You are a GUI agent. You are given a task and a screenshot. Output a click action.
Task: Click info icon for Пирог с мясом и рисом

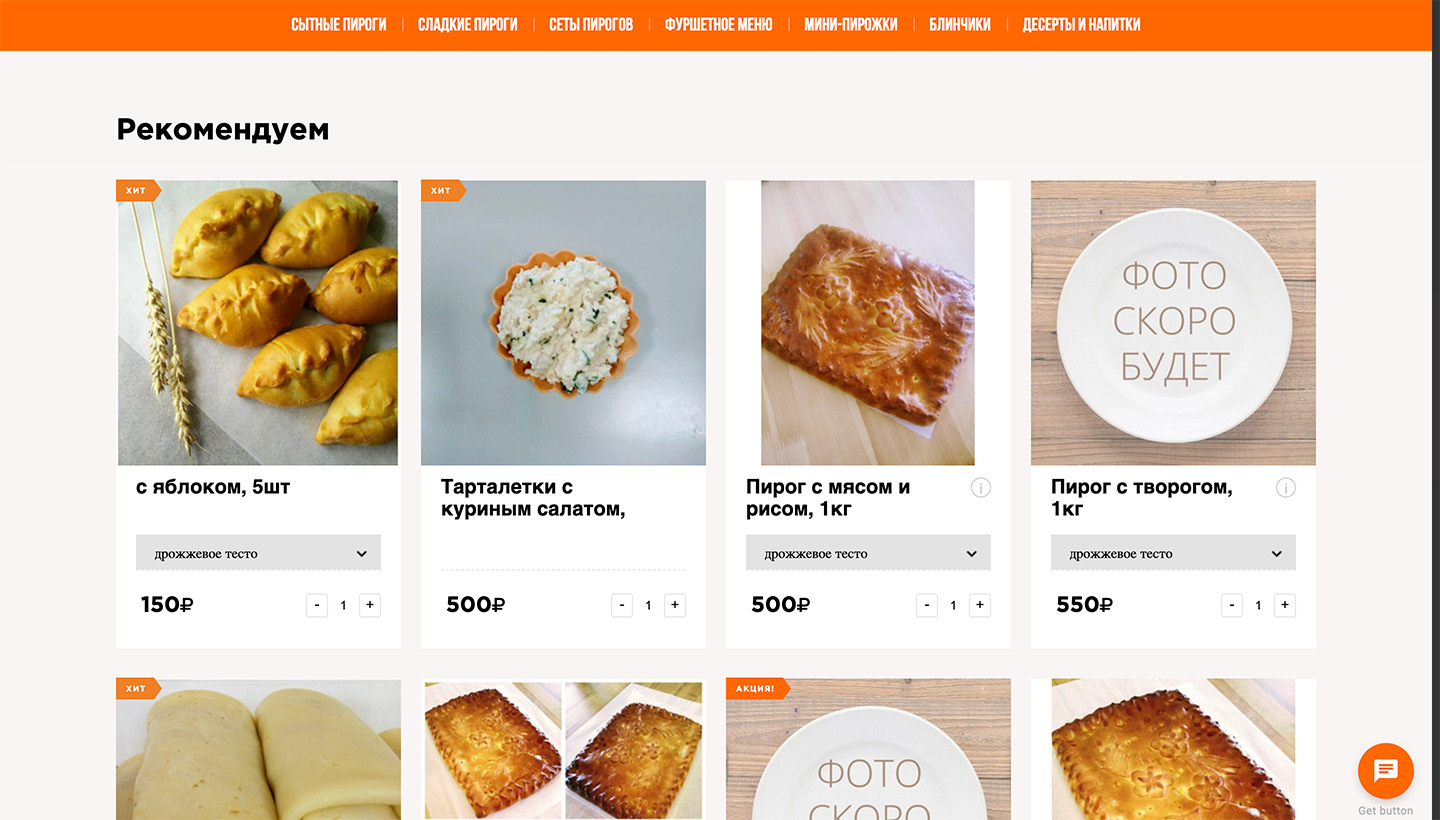981,488
